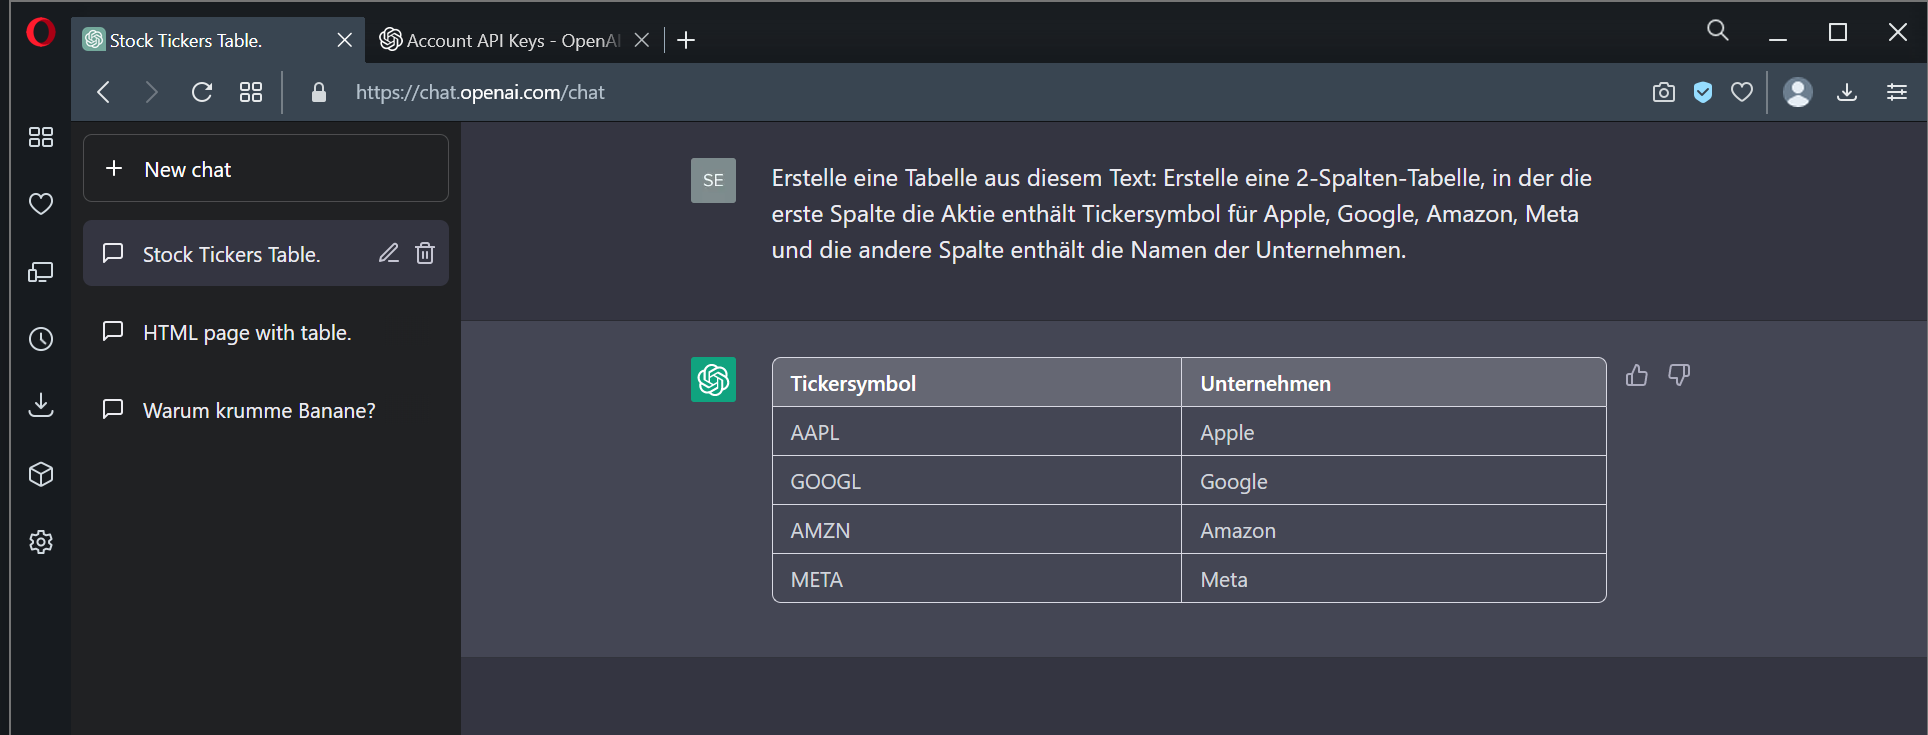Click the ChatGPT avatar icon beside the table
This screenshot has width=1928, height=735.
[x=713, y=380]
